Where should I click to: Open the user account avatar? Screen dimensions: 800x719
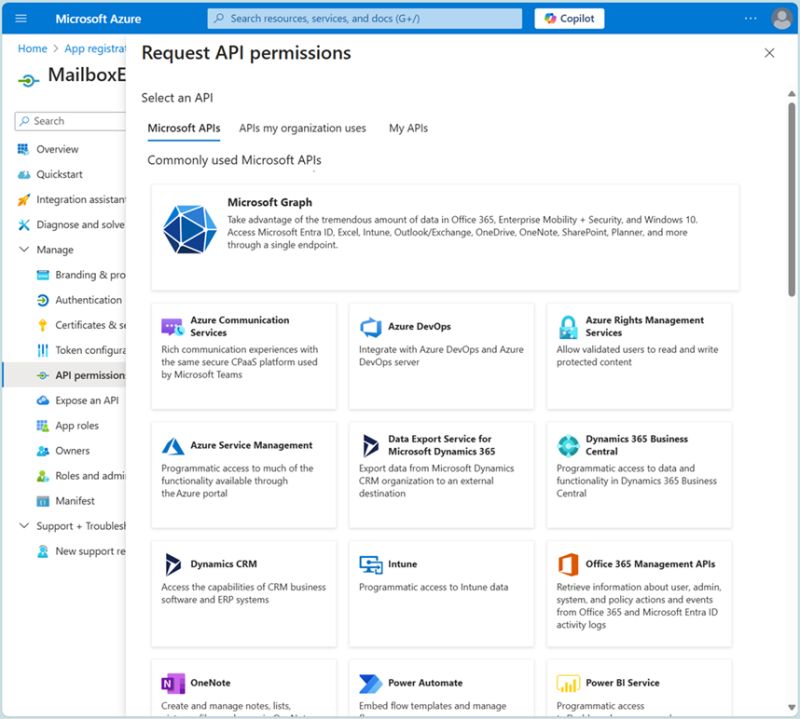pyautogui.click(x=781, y=19)
